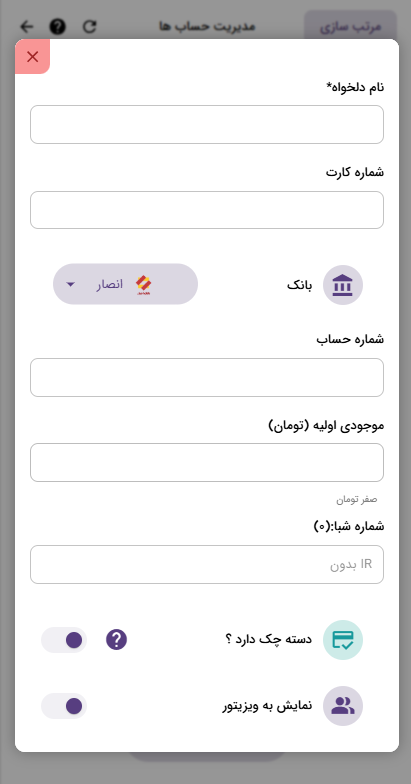Toggle the «دسته چک دارد» switch
411x784 pixels.
(x=64, y=640)
